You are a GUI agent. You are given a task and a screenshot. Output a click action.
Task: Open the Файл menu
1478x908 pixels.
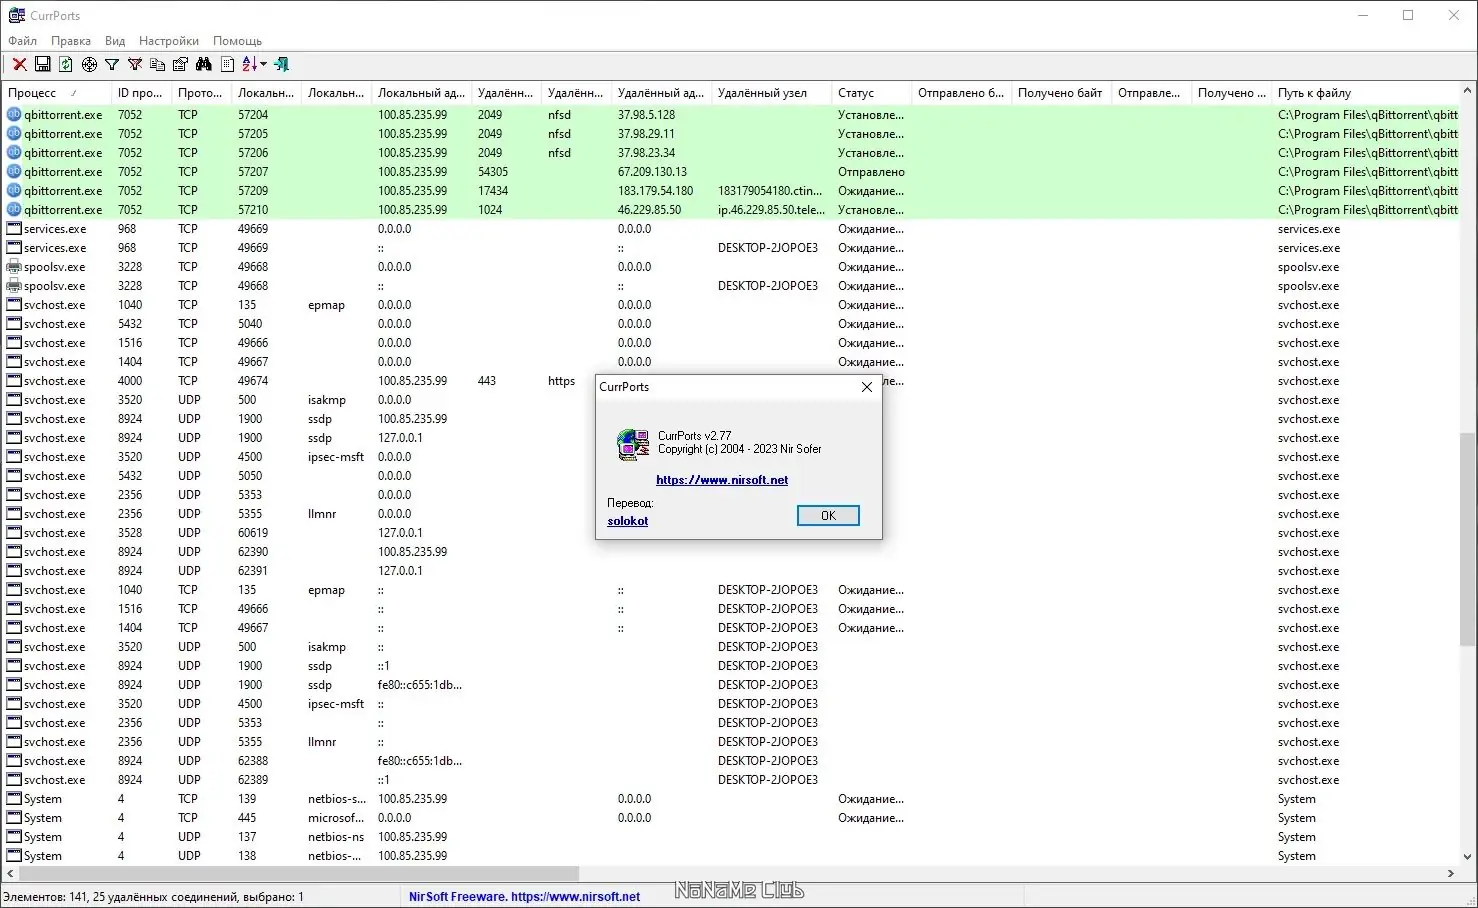click(22, 41)
